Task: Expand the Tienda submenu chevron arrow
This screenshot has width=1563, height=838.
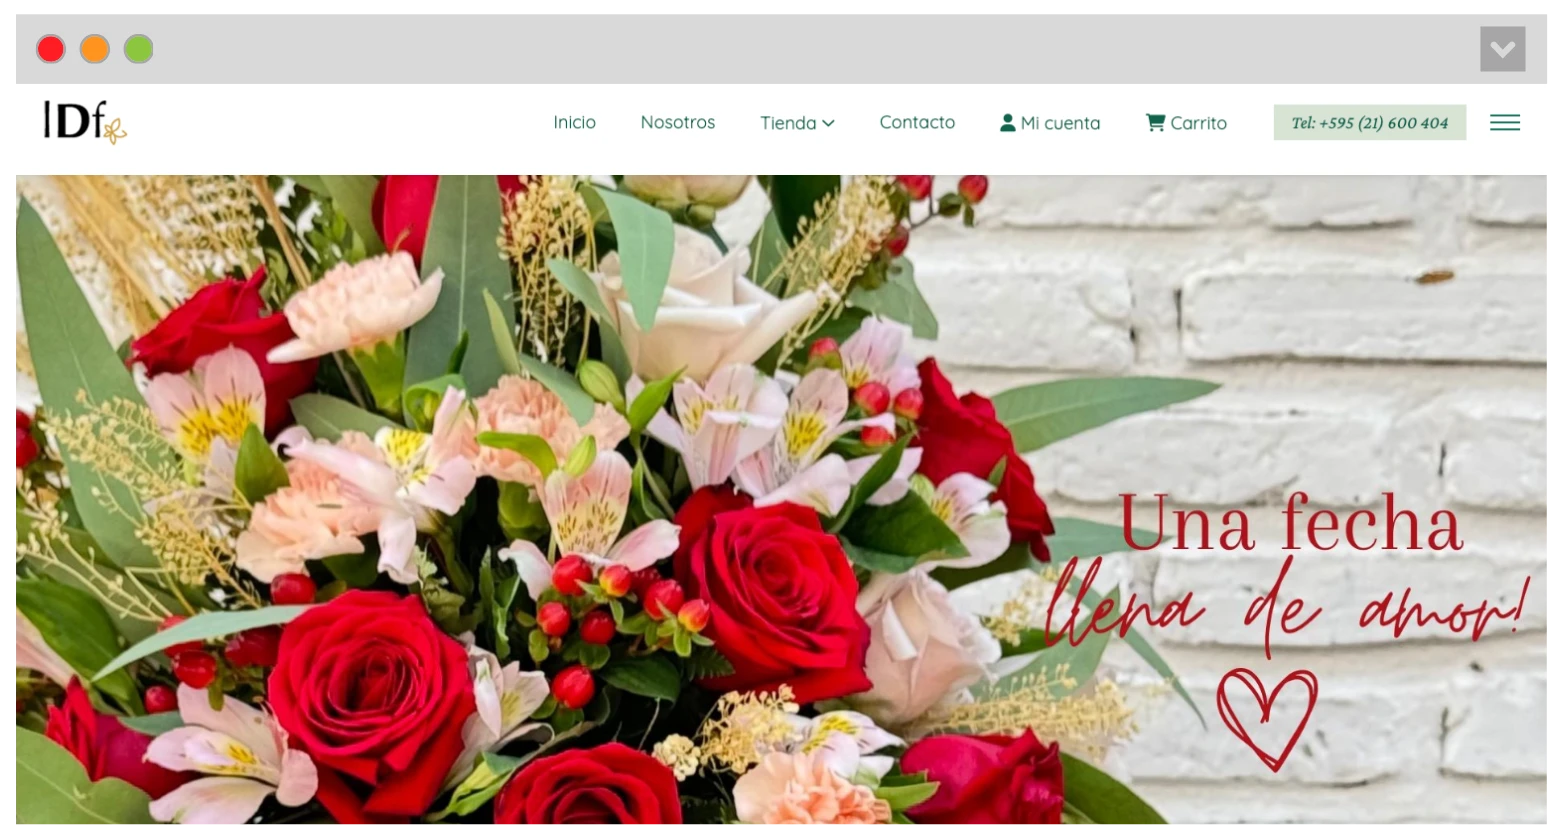Action: pos(828,123)
